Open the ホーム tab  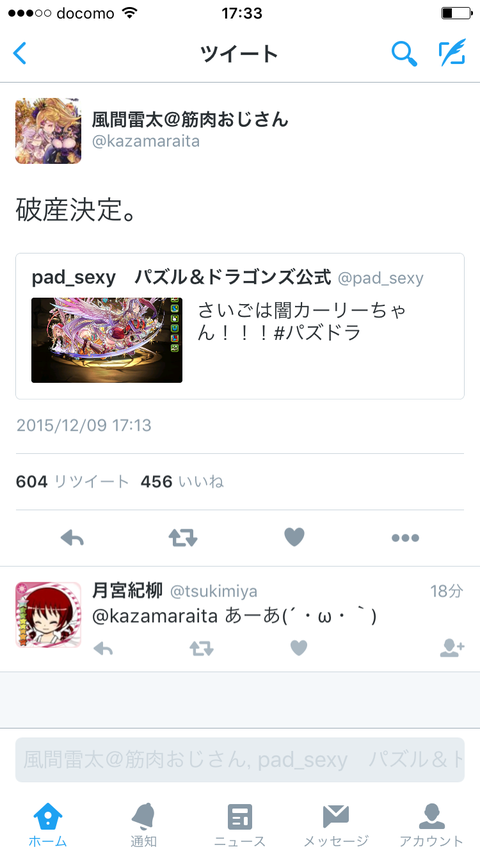(48, 825)
